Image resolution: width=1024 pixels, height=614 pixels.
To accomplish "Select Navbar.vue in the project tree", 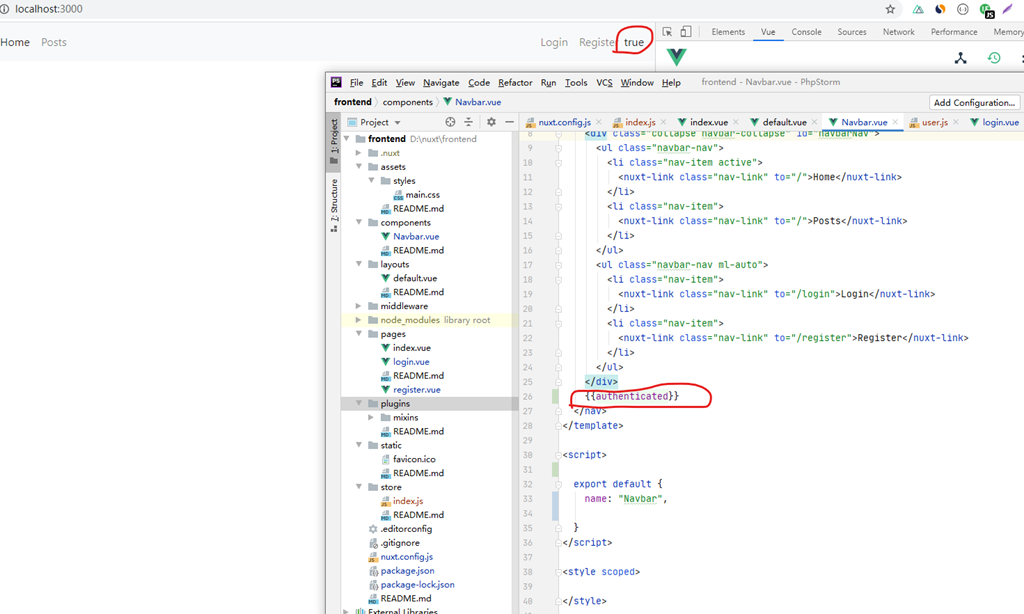I will click(x=415, y=236).
